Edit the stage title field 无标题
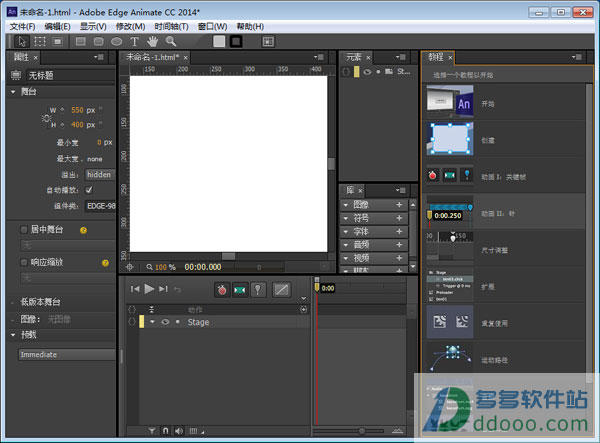The image size is (600, 443). (x=72, y=75)
